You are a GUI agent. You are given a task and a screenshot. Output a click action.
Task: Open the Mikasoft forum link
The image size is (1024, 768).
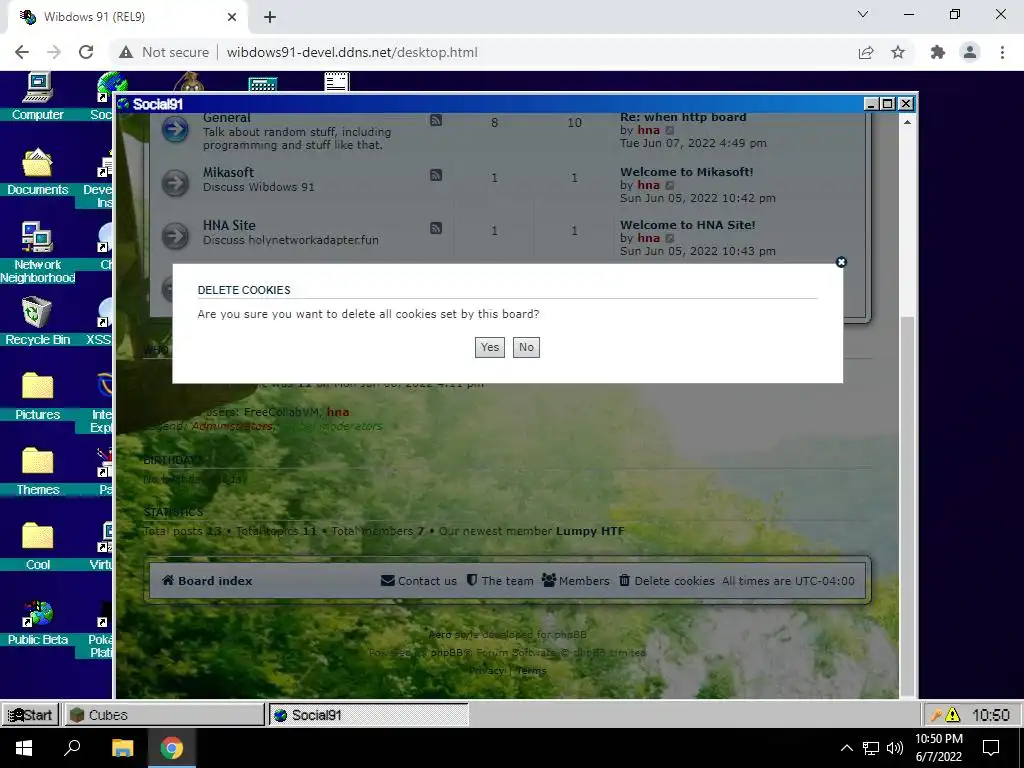click(x=228, y=172)
